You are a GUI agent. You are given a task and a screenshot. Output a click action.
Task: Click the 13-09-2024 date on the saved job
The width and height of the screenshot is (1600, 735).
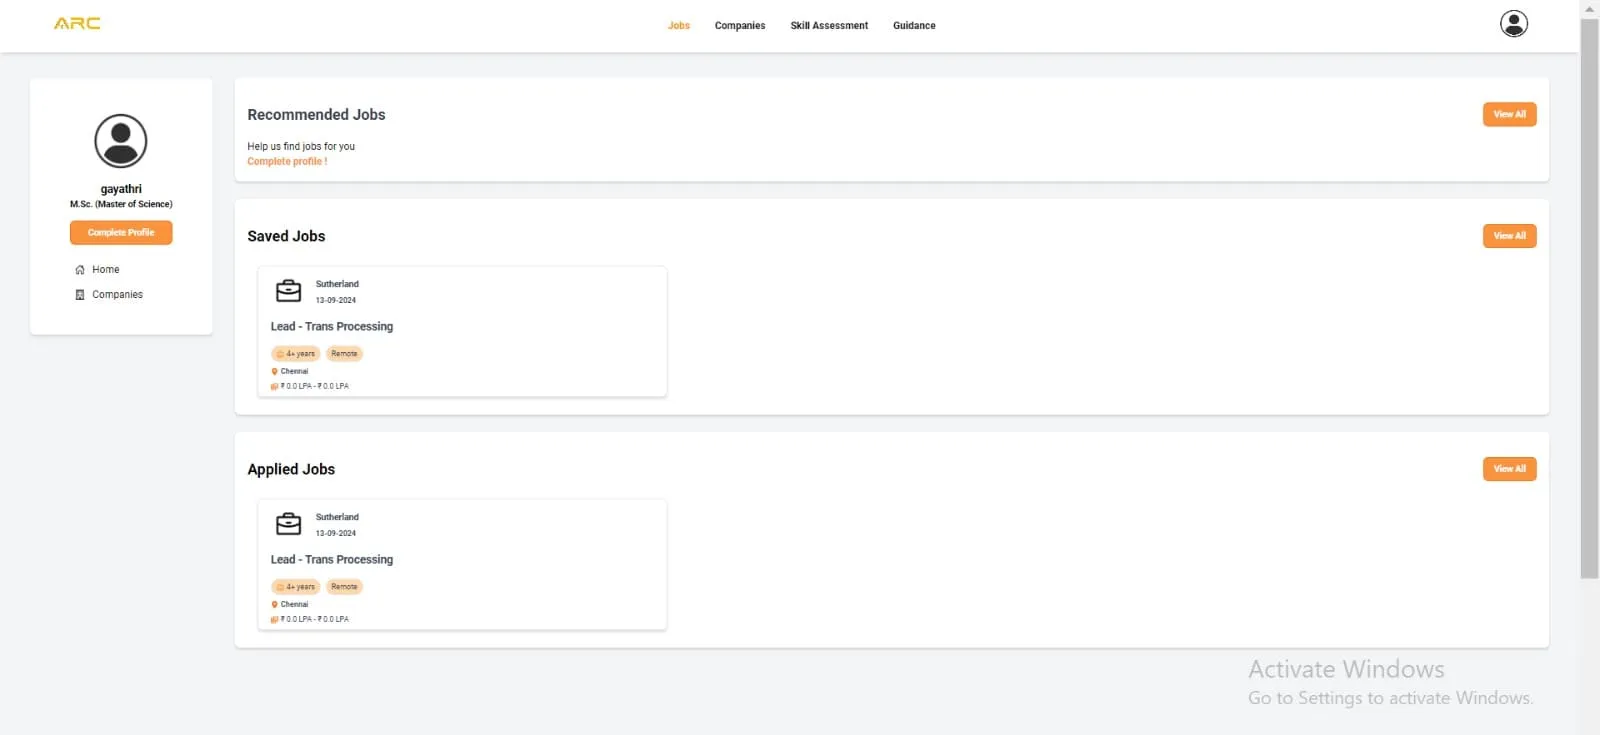(336, 300)
